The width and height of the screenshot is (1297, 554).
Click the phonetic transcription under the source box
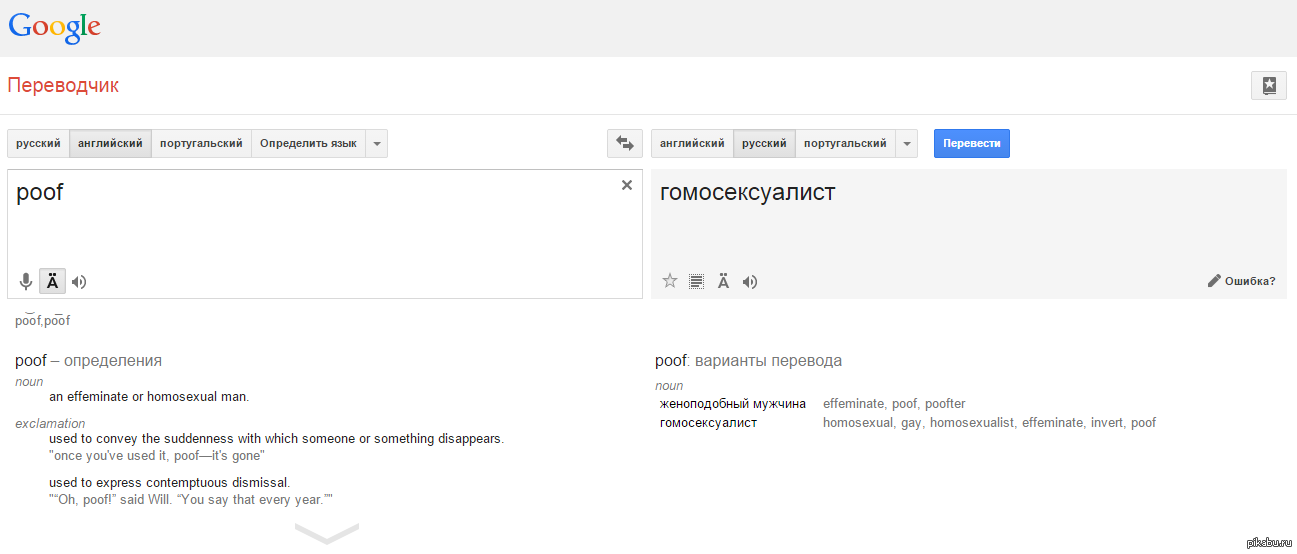pyautogui.click(x=43, y=321)
